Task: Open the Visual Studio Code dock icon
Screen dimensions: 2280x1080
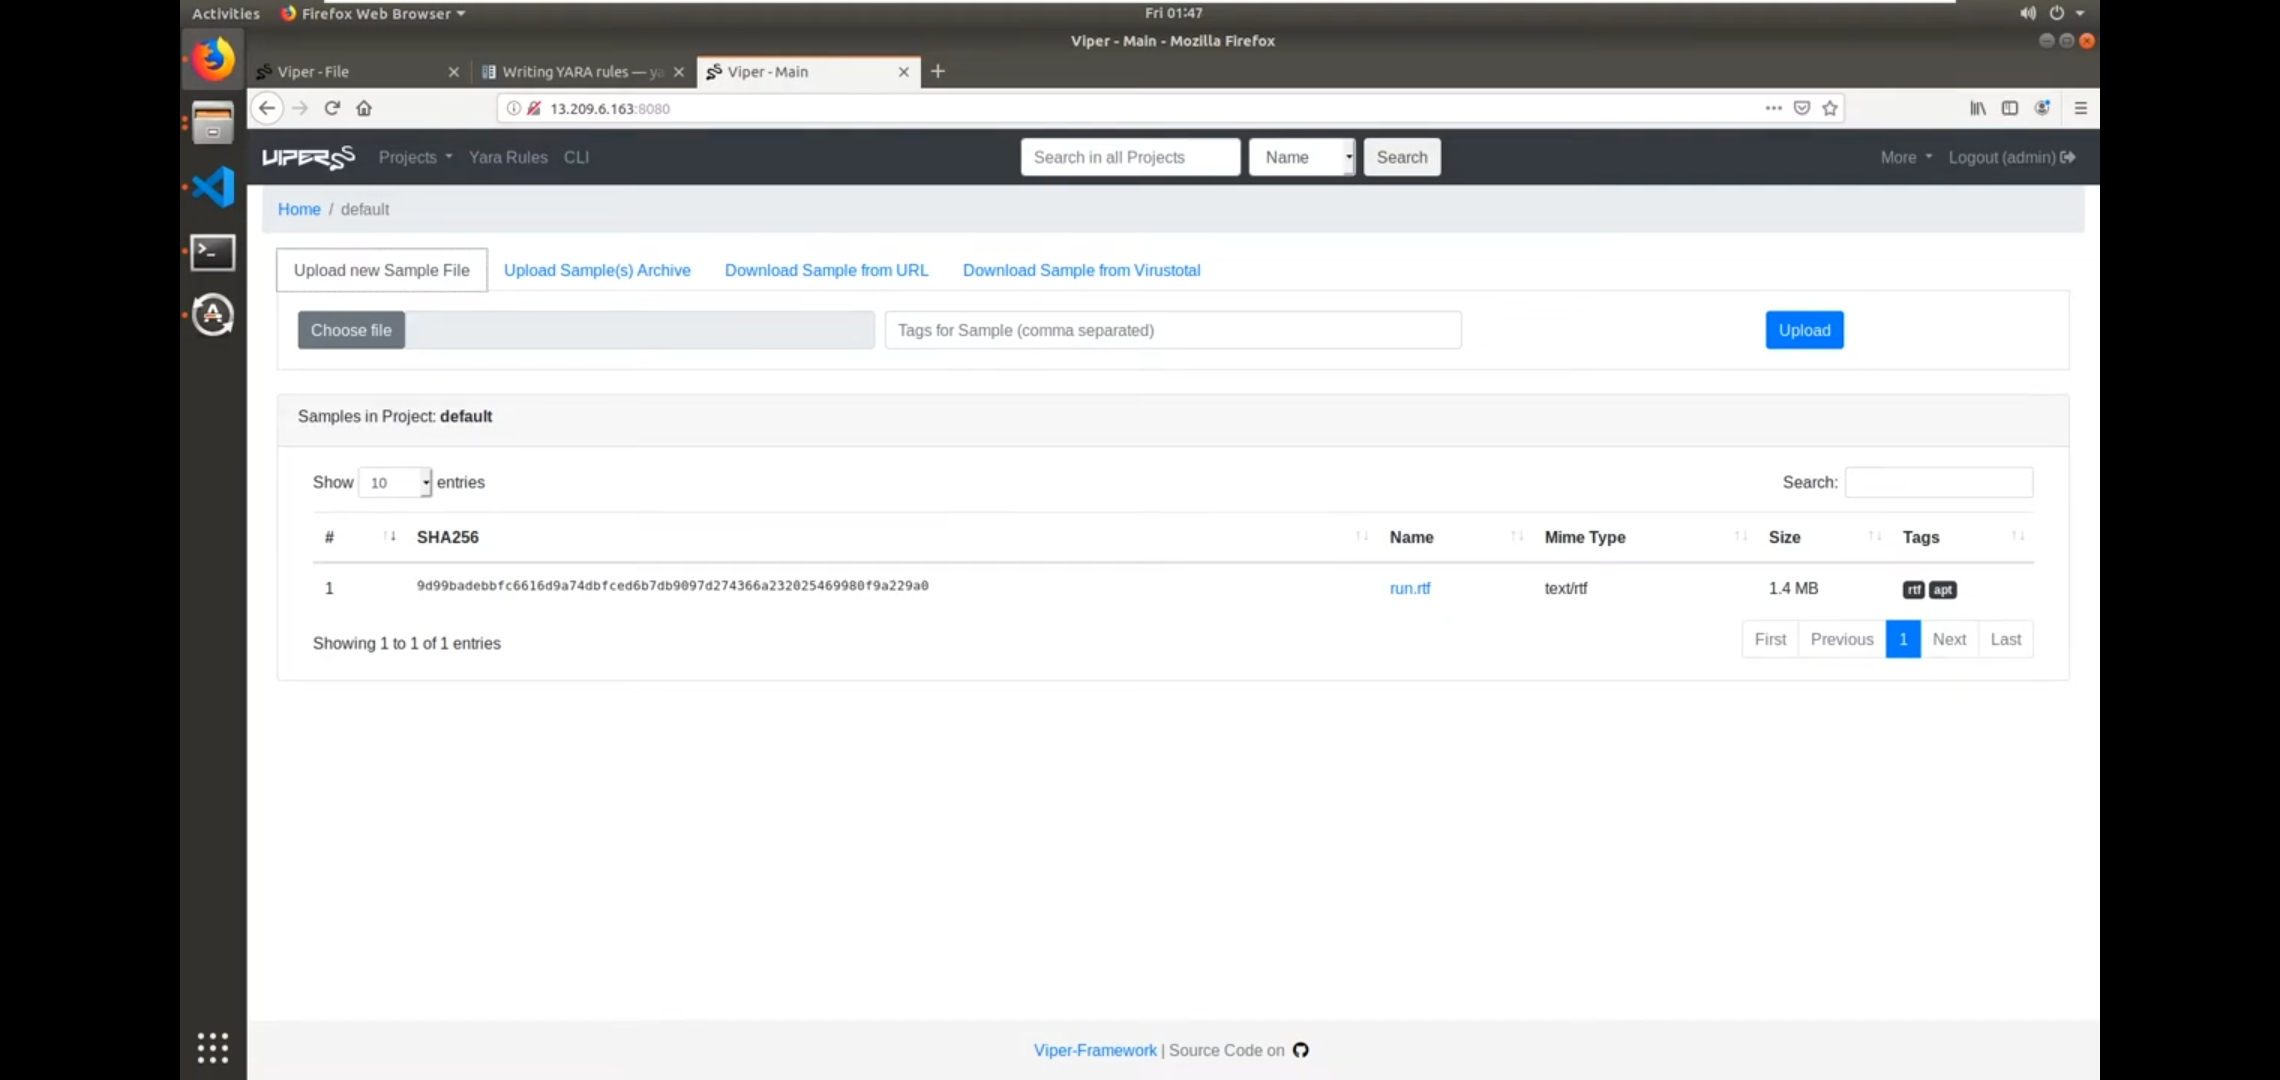Action: pos(213,187)
